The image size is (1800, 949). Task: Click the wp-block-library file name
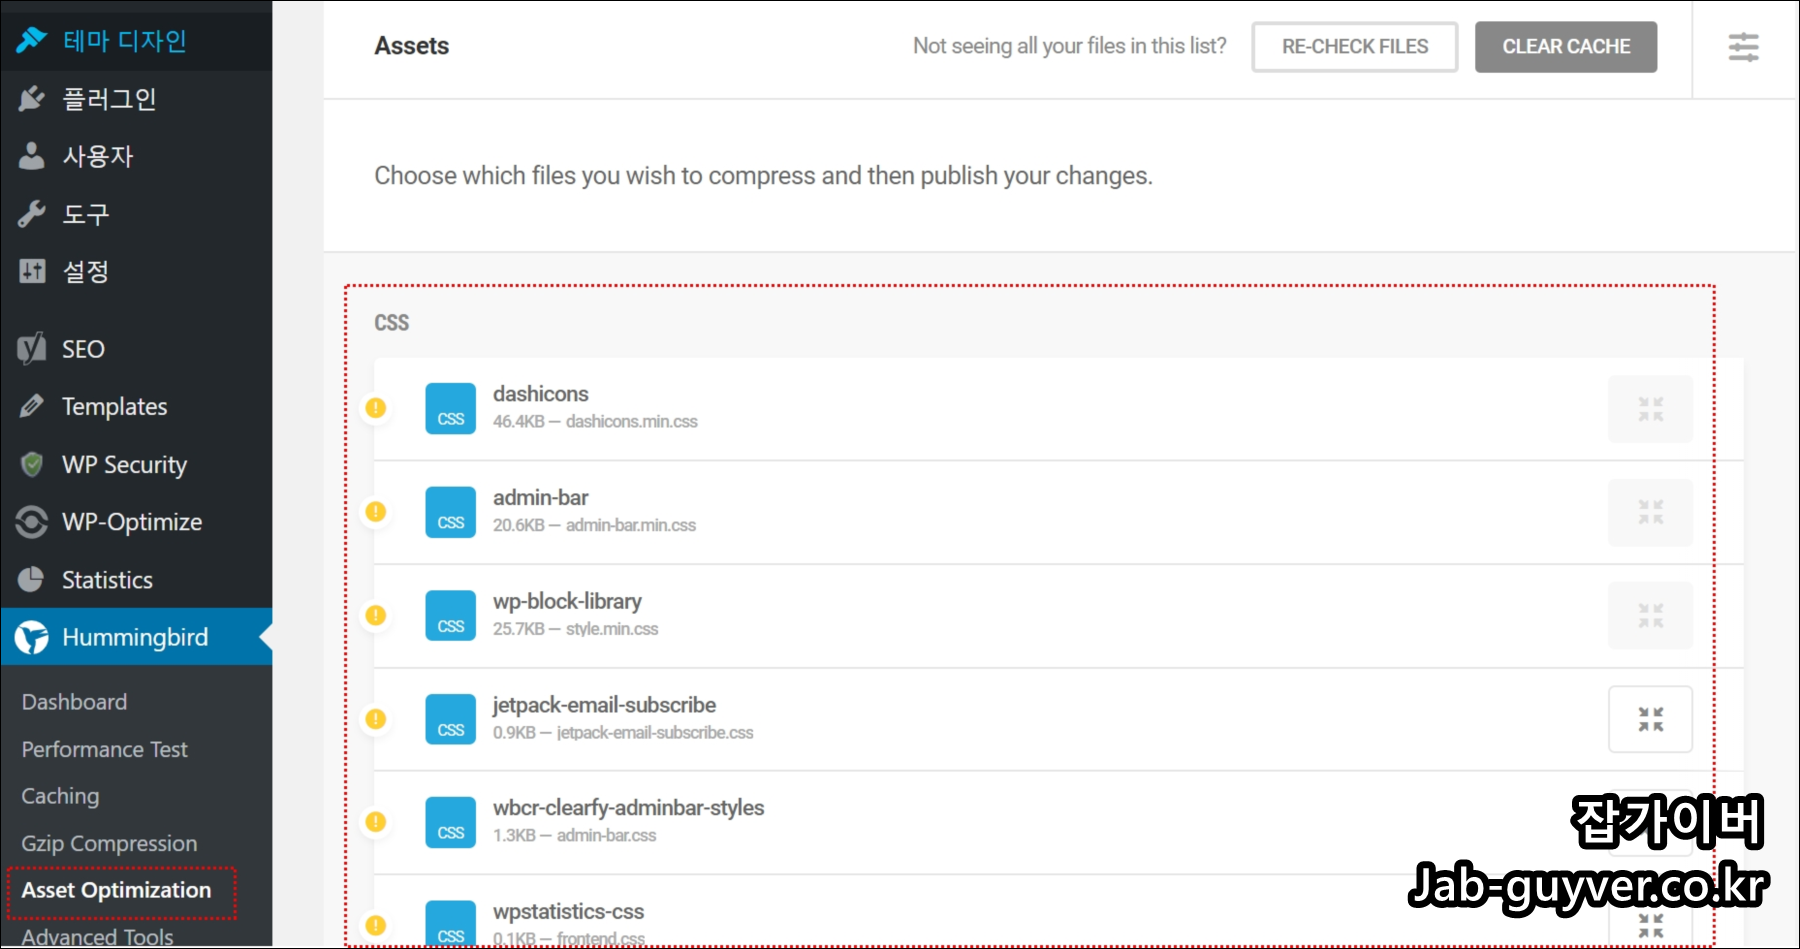567,601
